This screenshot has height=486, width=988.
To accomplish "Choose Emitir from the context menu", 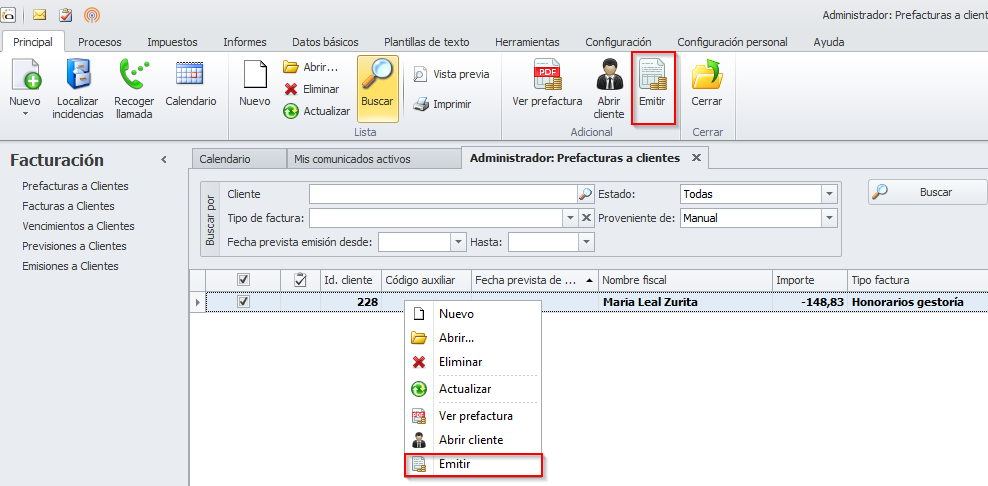I will (473, 465).
